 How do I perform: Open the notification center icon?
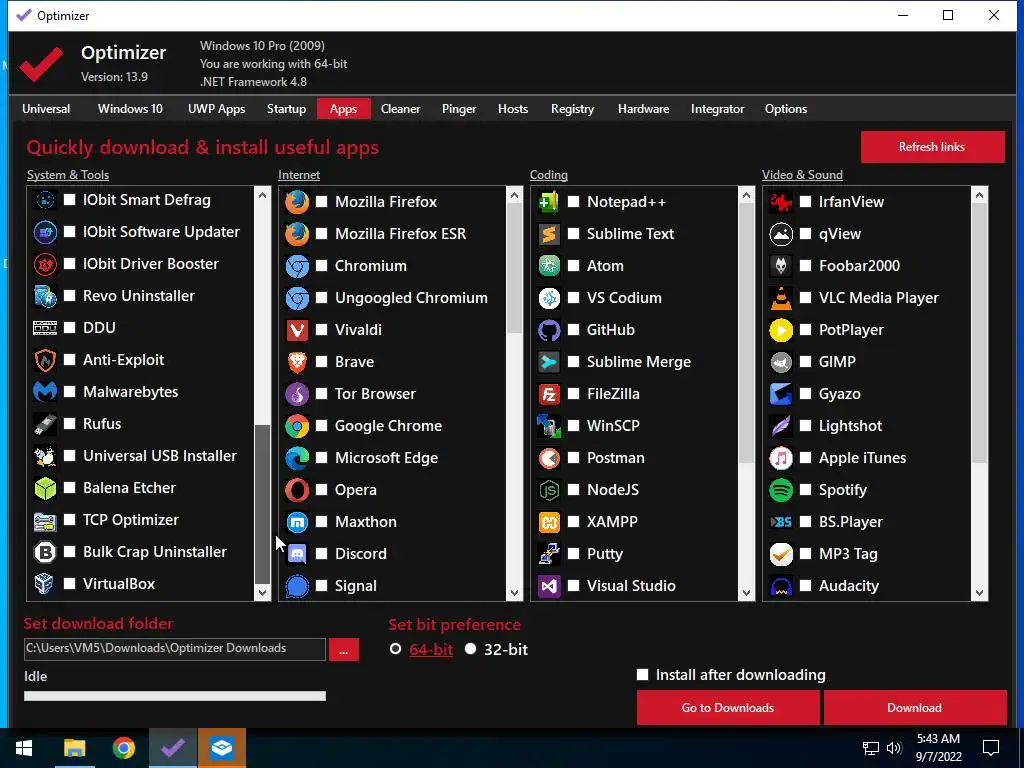(991, 748)
